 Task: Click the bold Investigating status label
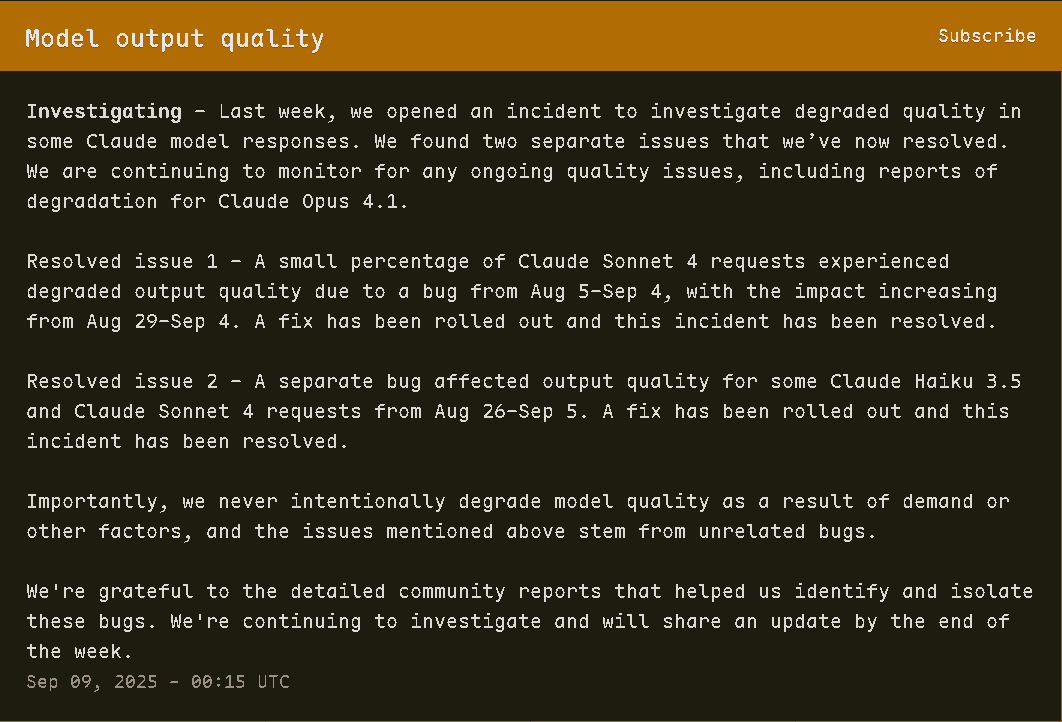[x=104, y=112]
